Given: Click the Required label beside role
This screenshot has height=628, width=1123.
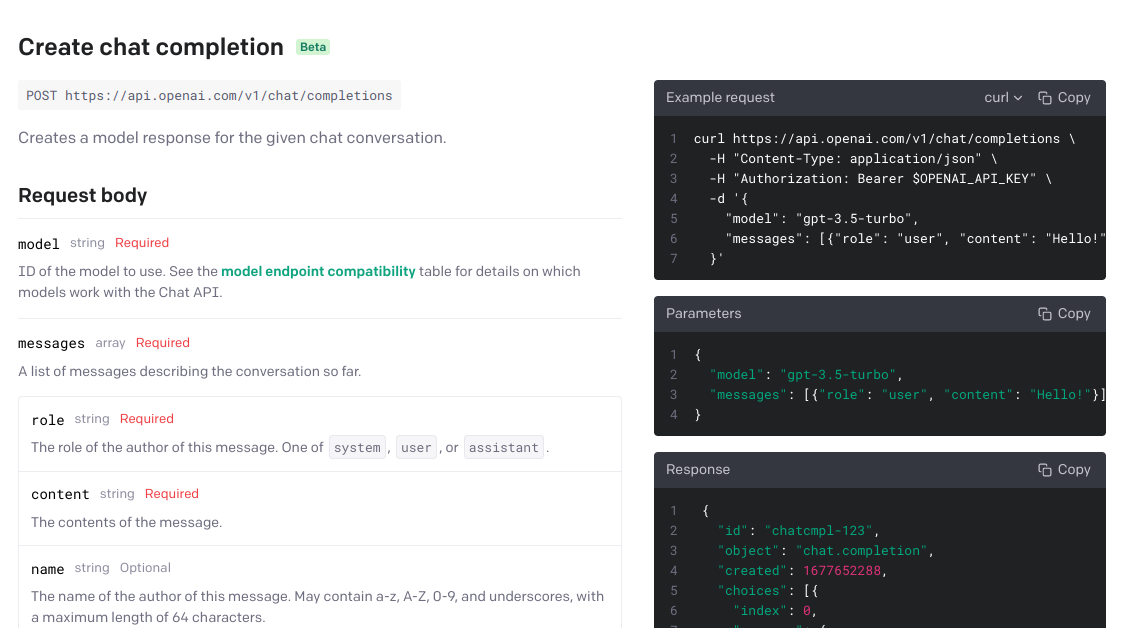Looking at the screenshot, I should click(x=147, y=419).
